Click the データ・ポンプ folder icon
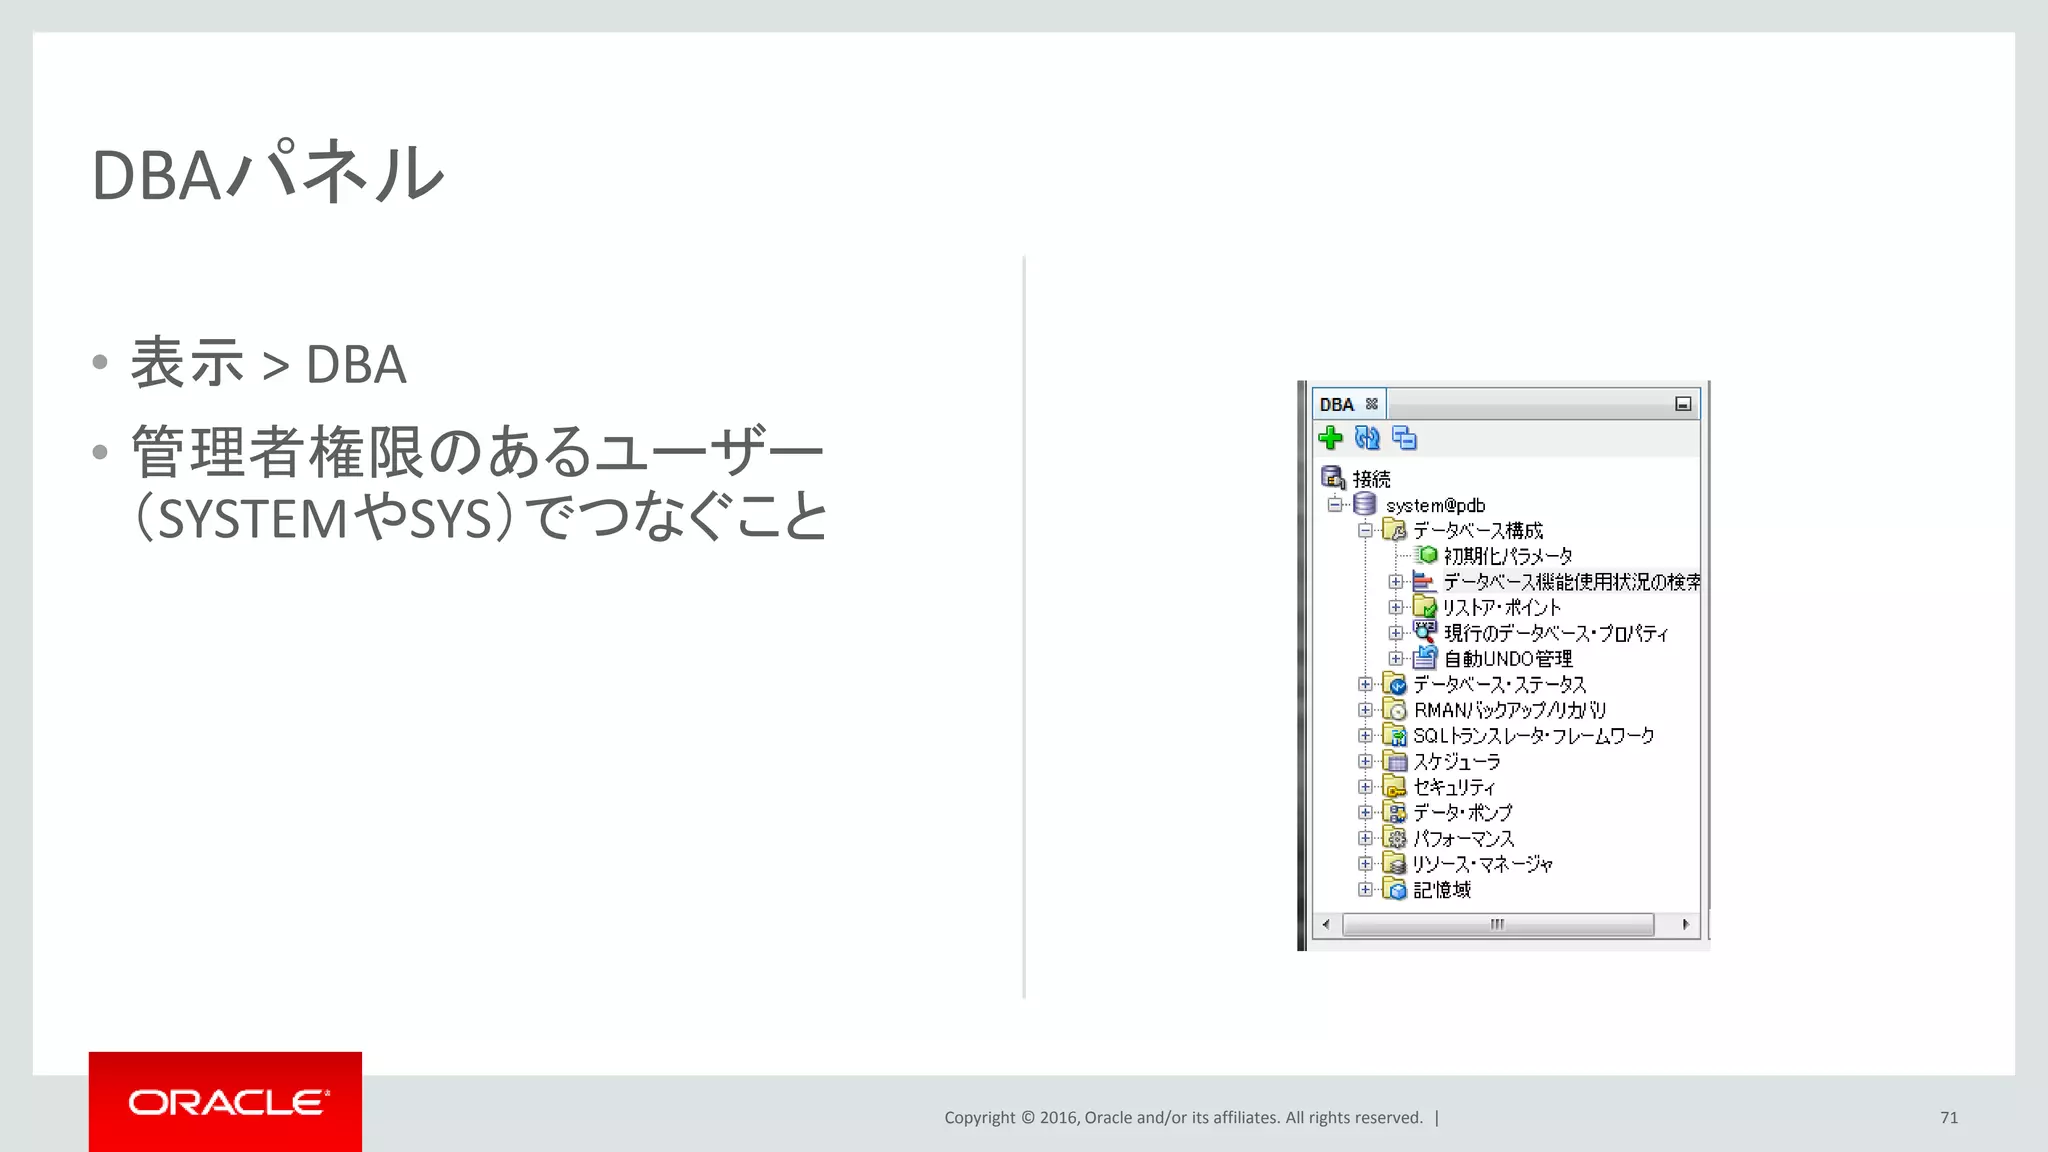This screenshot has width=2048, height=1152. tap(1395, 812)
